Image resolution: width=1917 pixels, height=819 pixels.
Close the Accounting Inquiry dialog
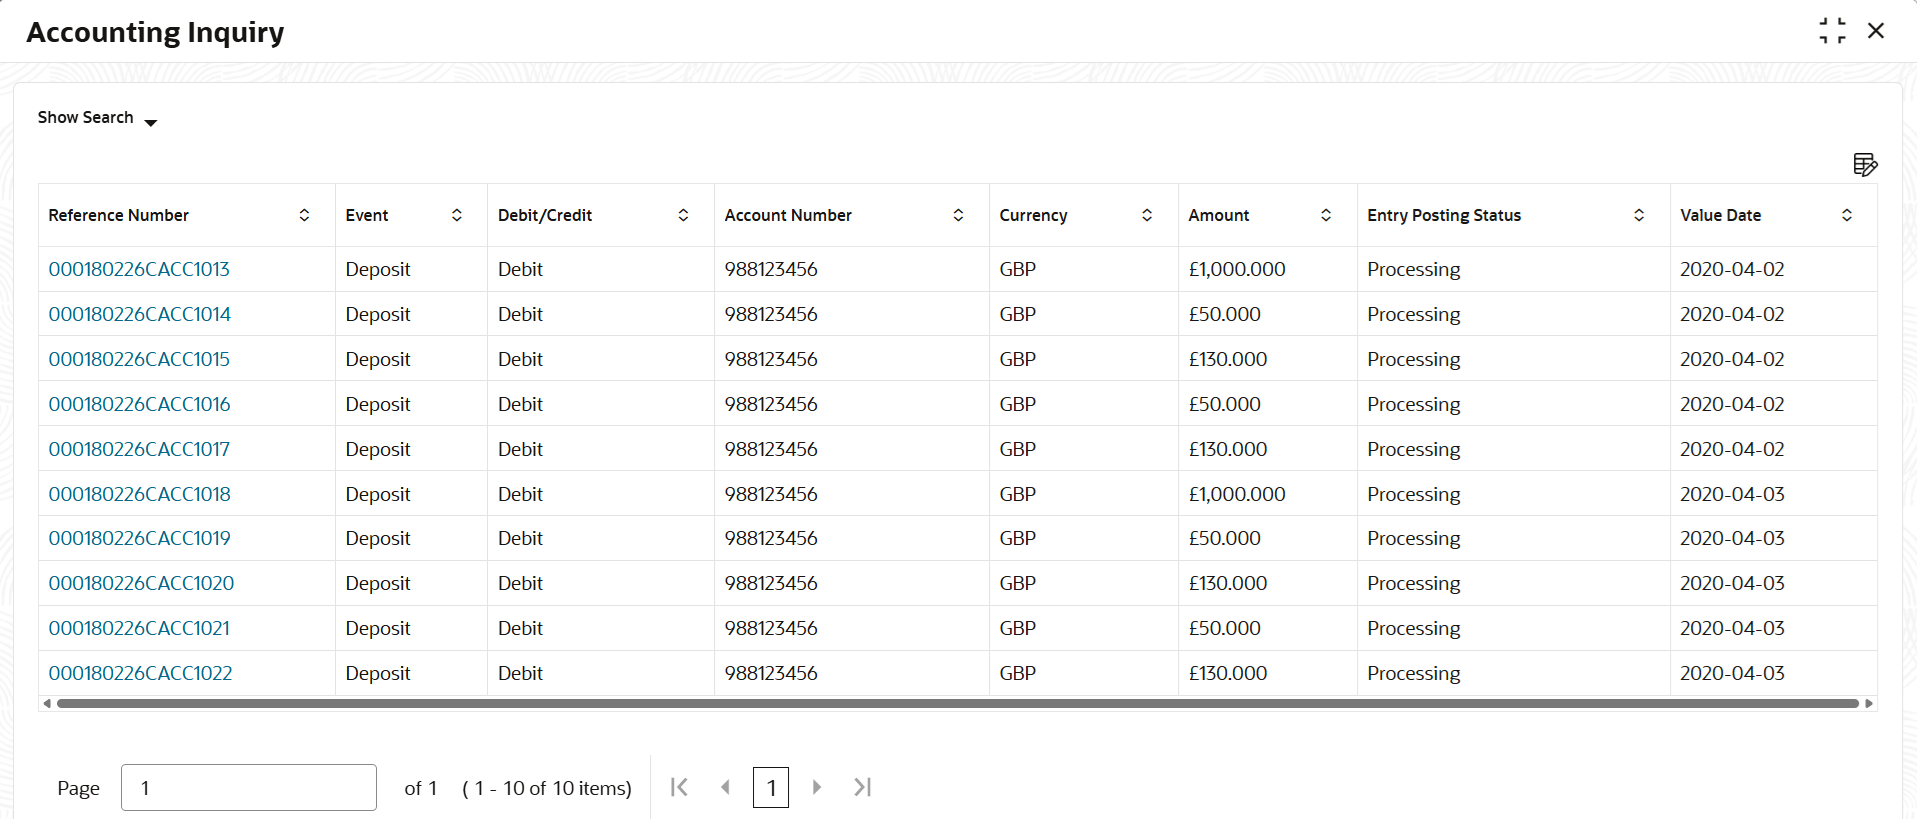click(x=1876, y=31)
